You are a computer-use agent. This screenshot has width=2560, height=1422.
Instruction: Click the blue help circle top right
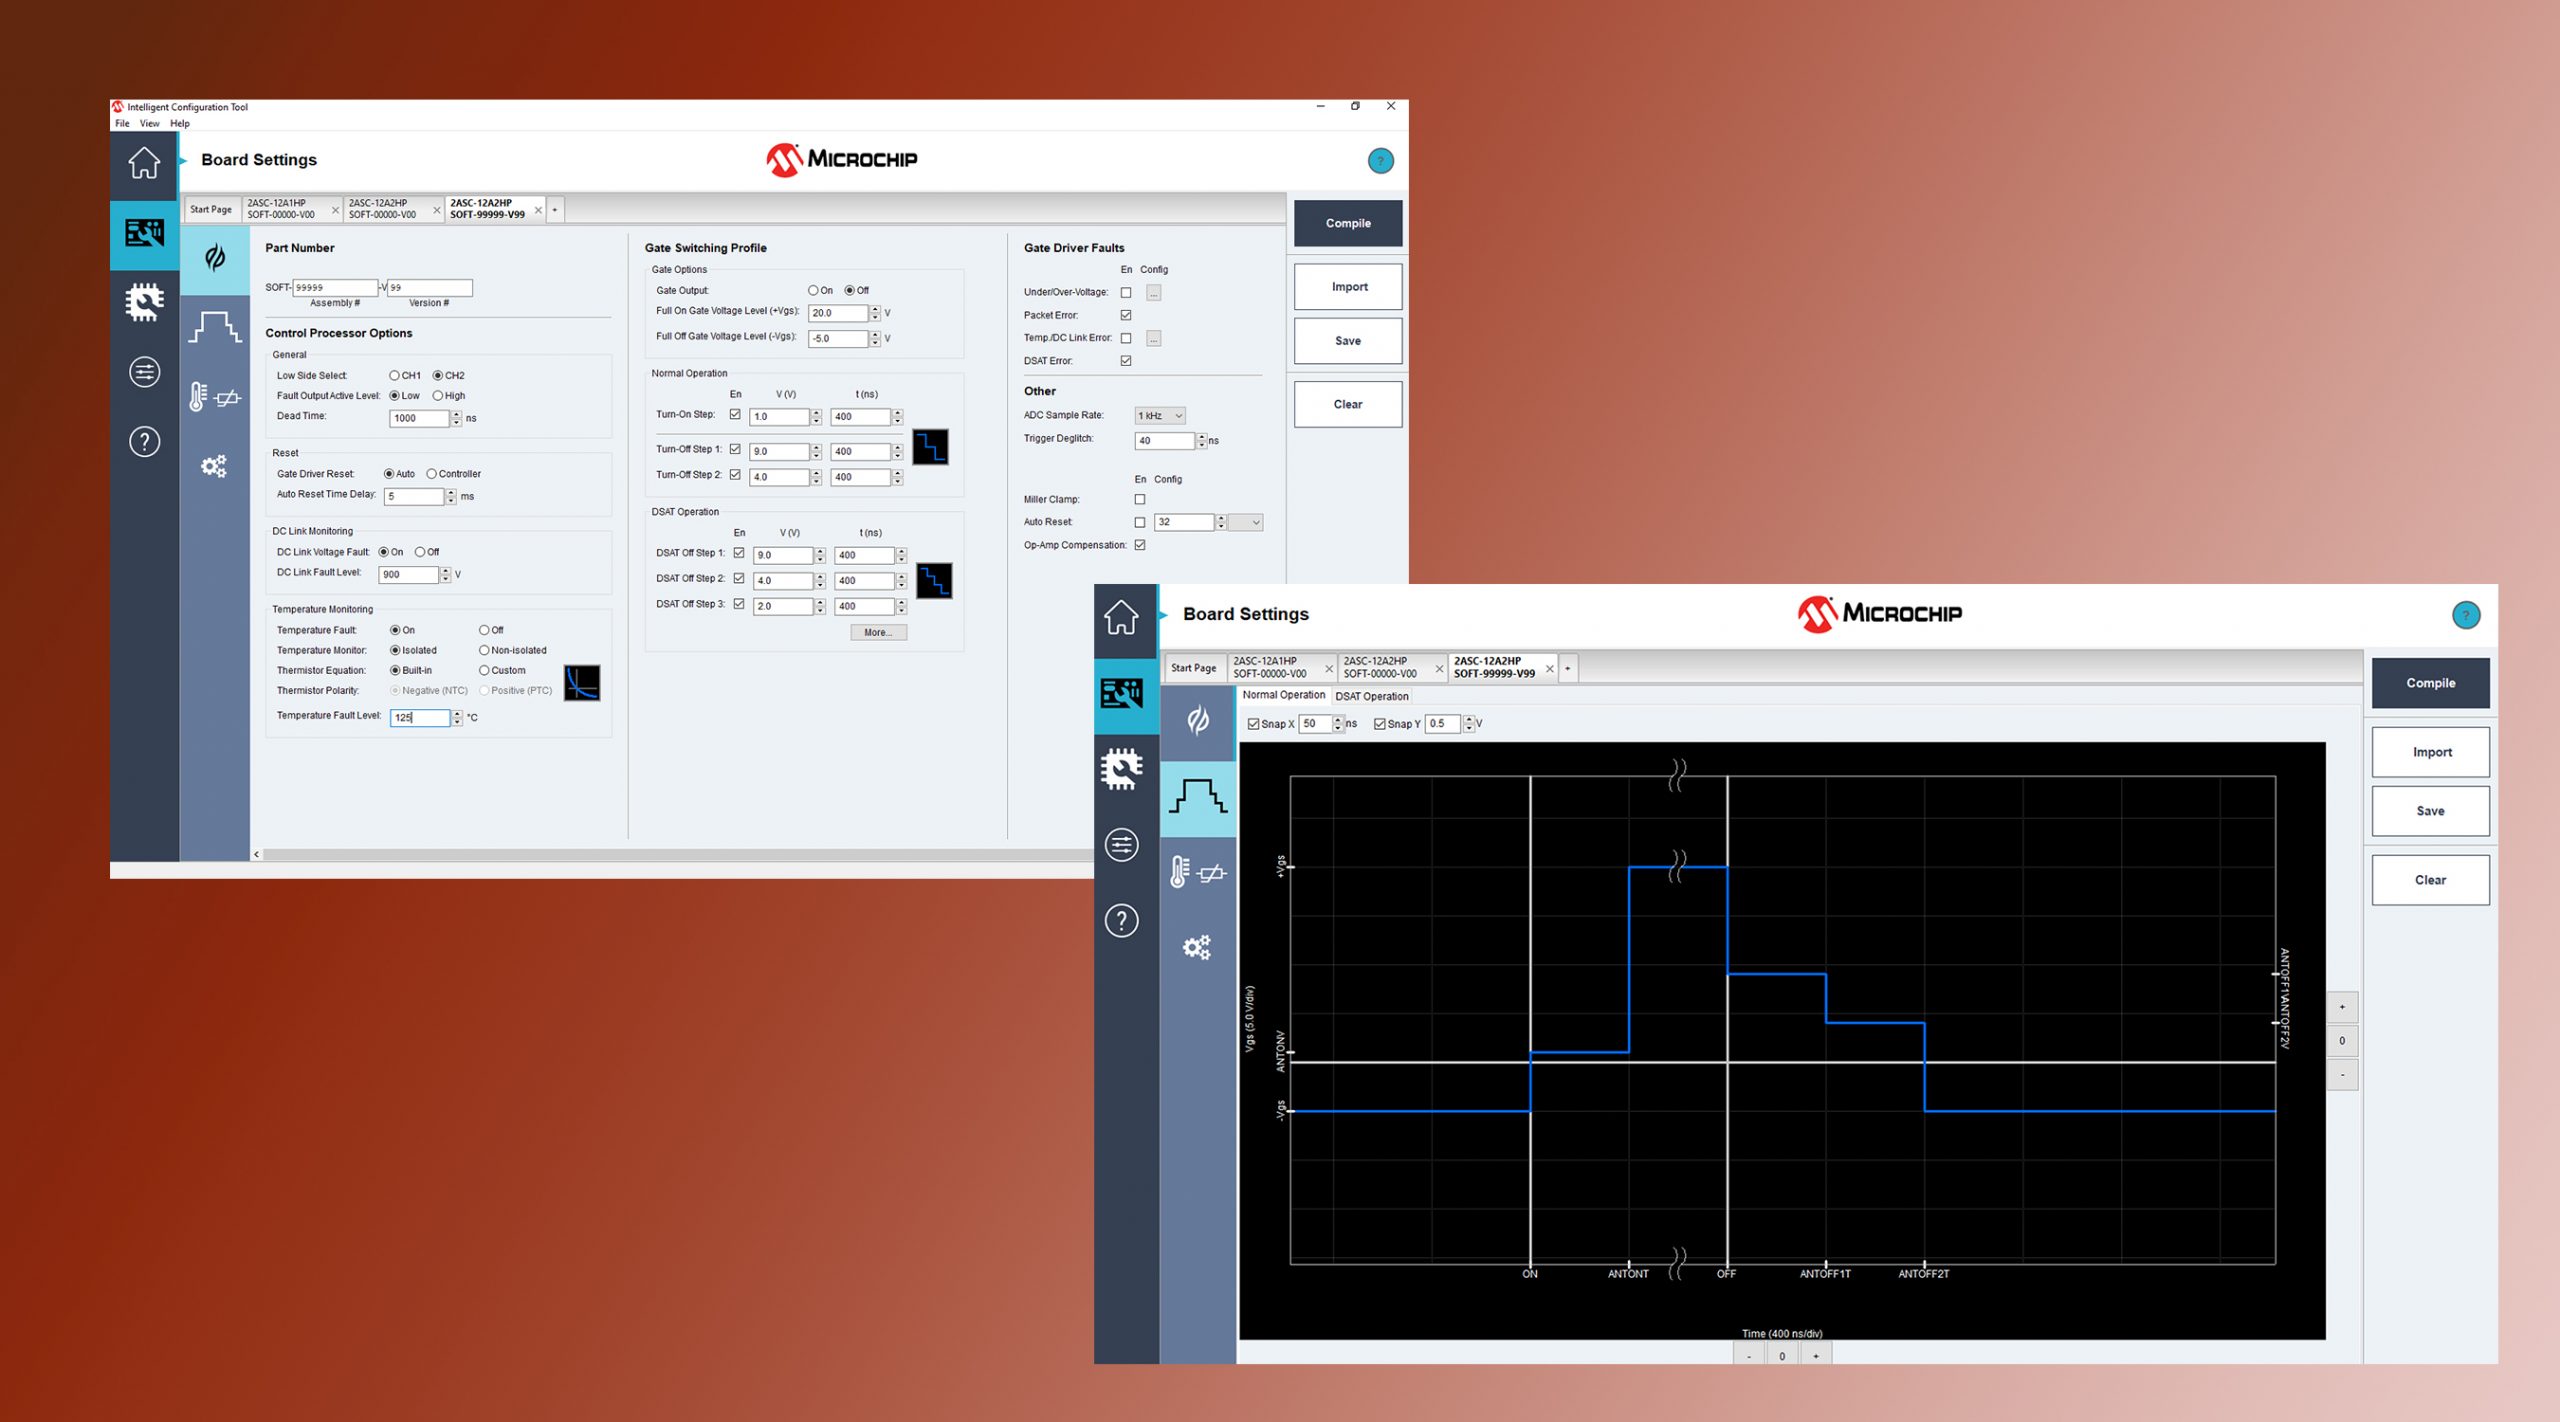[x=1380, y=161]
